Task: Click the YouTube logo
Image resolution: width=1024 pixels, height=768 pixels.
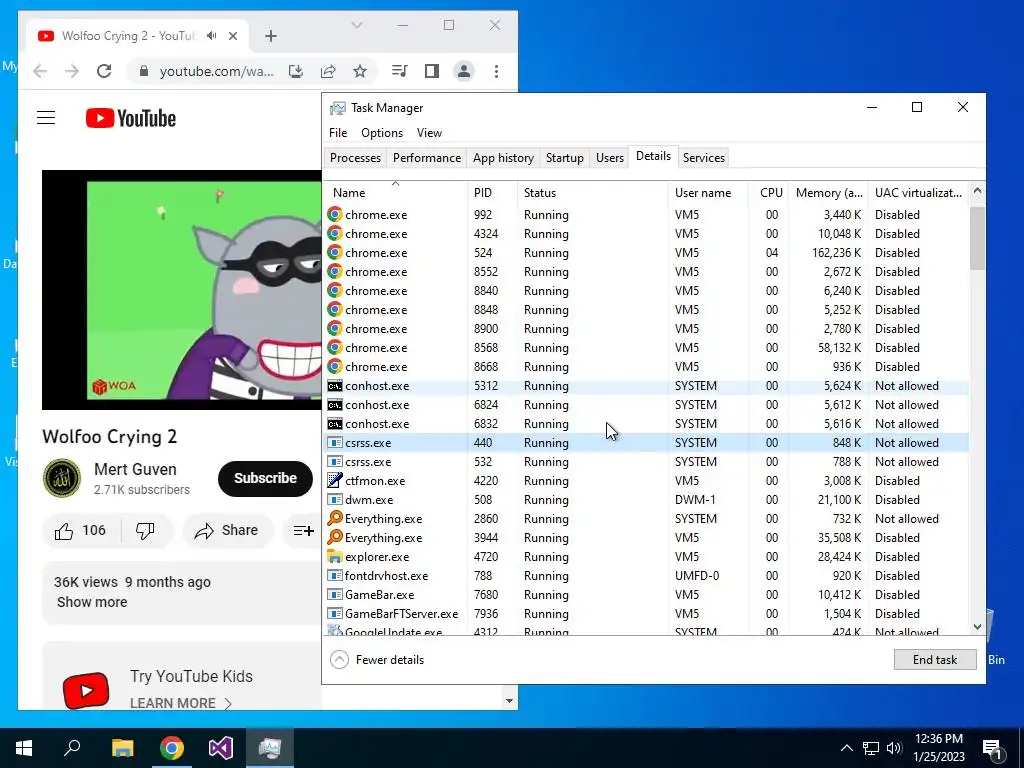Action: pos(131,118)
